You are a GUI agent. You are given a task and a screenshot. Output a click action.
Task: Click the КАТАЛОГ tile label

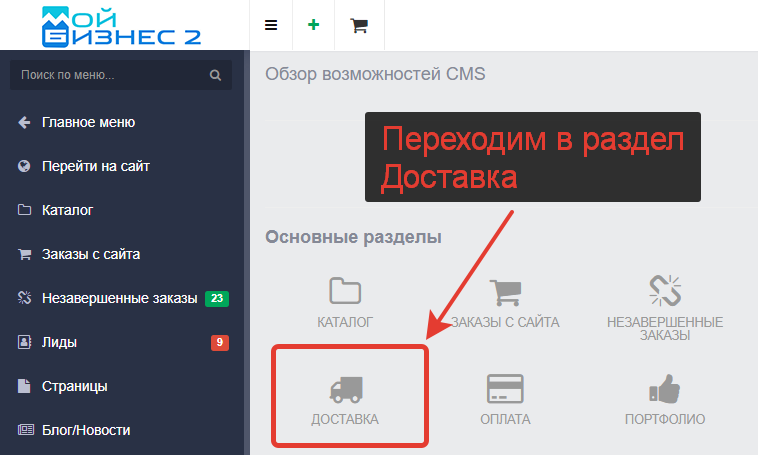(345, 323)
